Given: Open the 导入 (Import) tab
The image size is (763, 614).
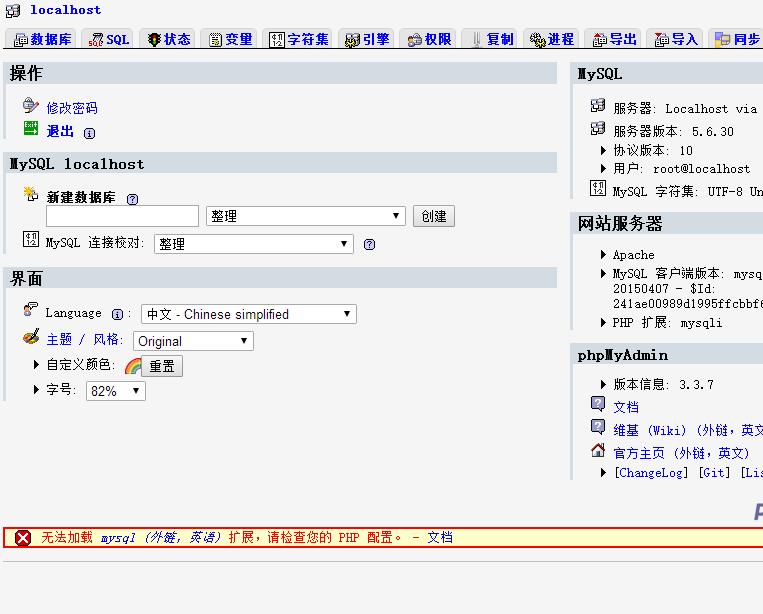Looking at the screenshot, I should [x=676, y=39].
